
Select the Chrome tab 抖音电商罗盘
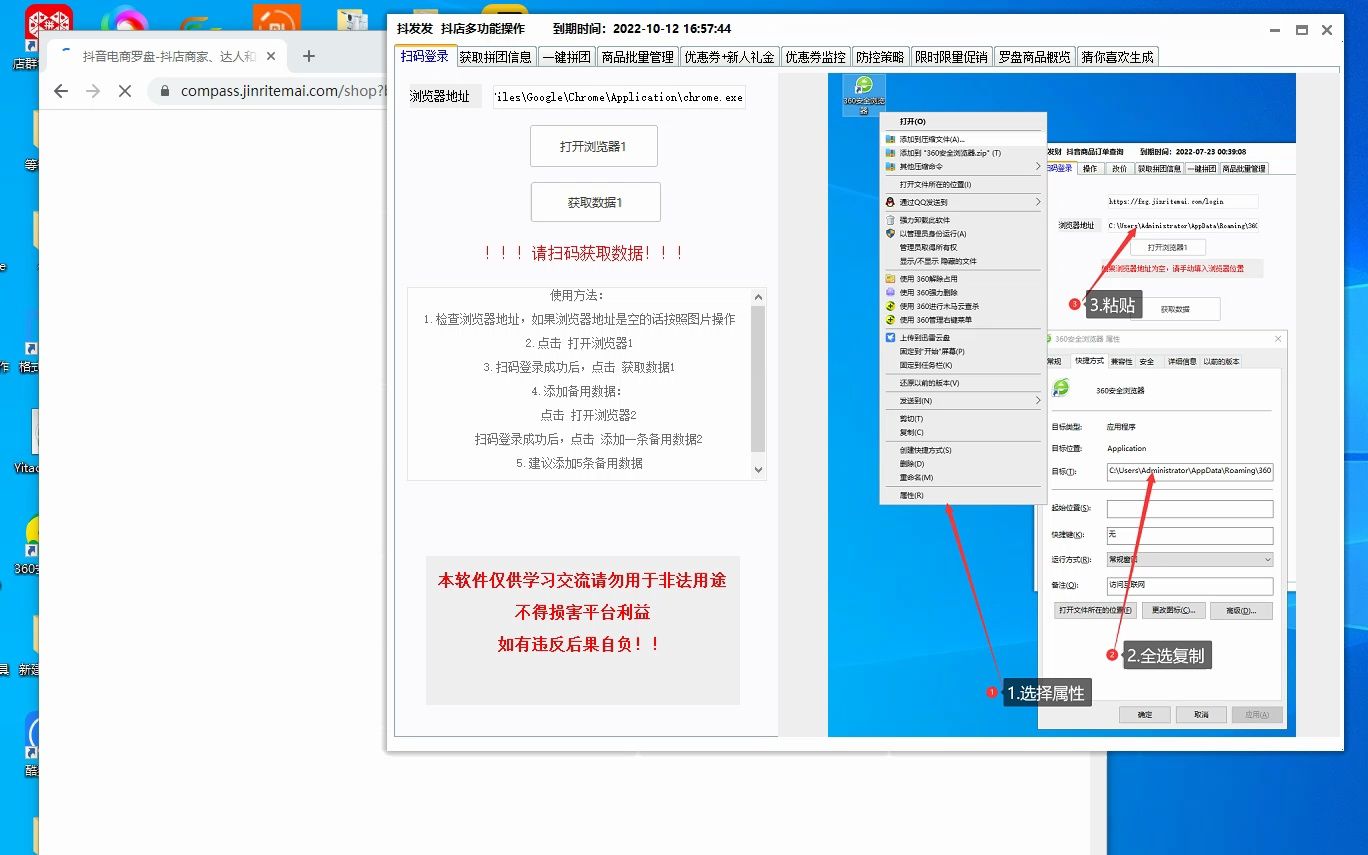pos(168,57)
